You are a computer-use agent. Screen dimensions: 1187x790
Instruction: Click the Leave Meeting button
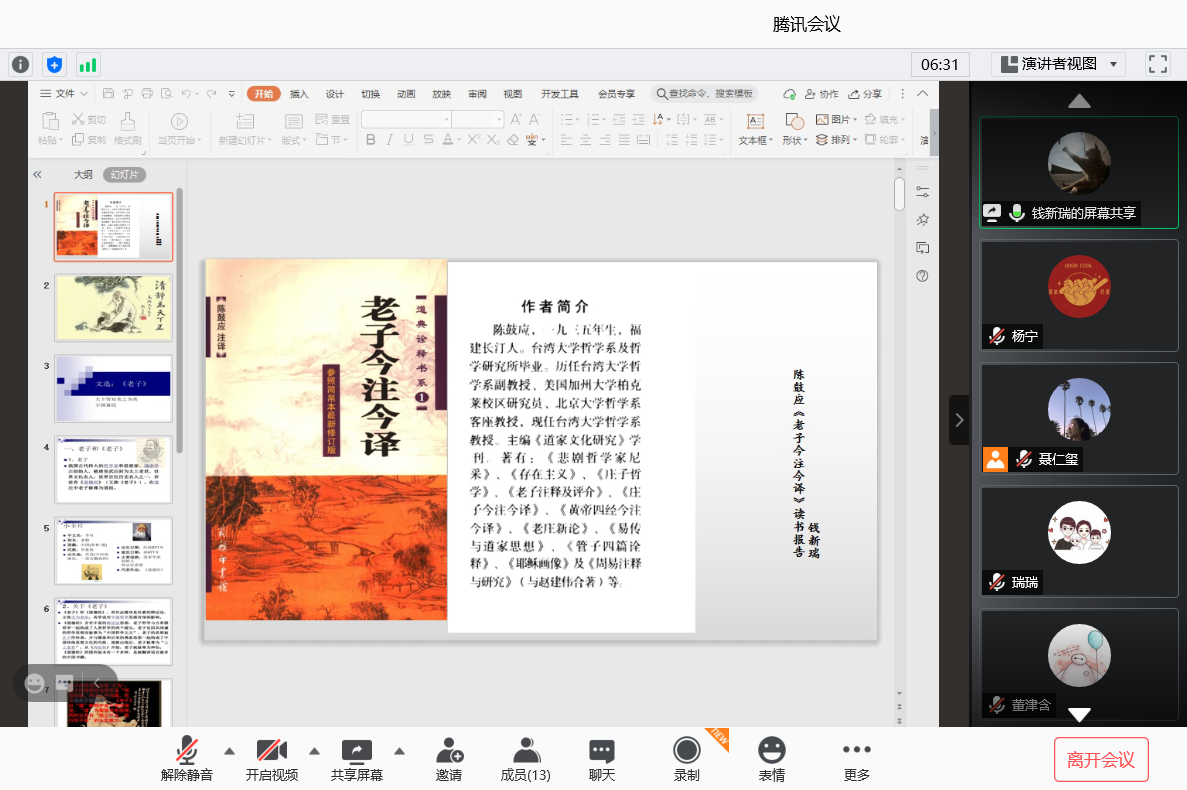point(1100,760)
